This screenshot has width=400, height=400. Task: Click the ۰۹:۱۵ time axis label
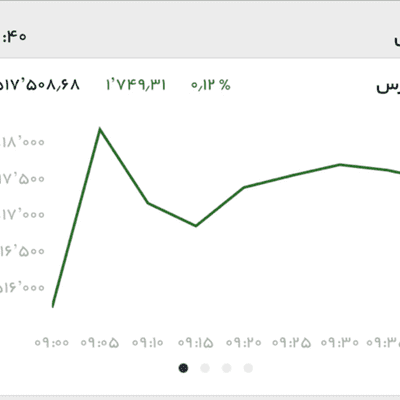tap(196, 343)
